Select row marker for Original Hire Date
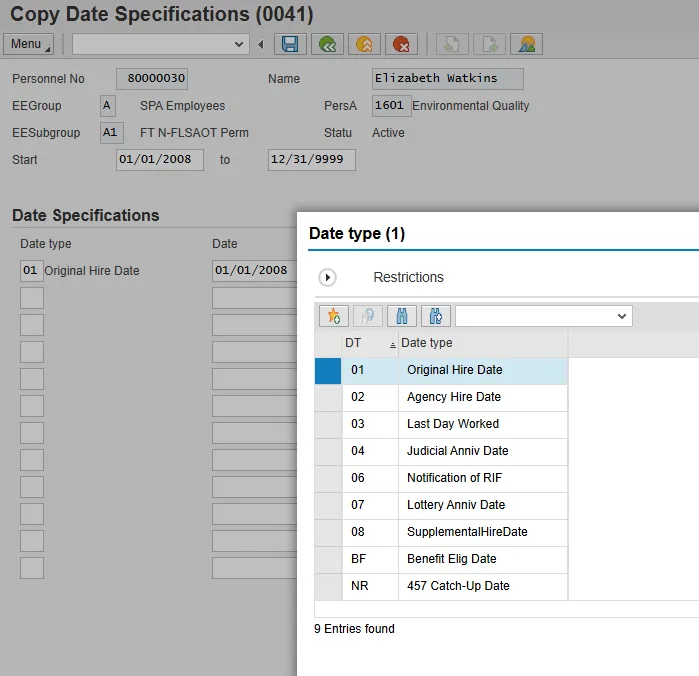The height and width of the screenshot is (676, 699). (x=328, y=370)
